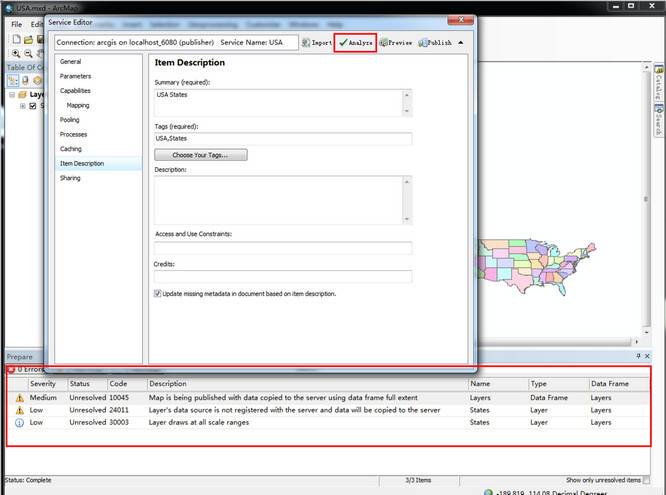Expand the States layer in table of contents
The width and height of the screenshot is (666, 495).
[x=23, y=106]
